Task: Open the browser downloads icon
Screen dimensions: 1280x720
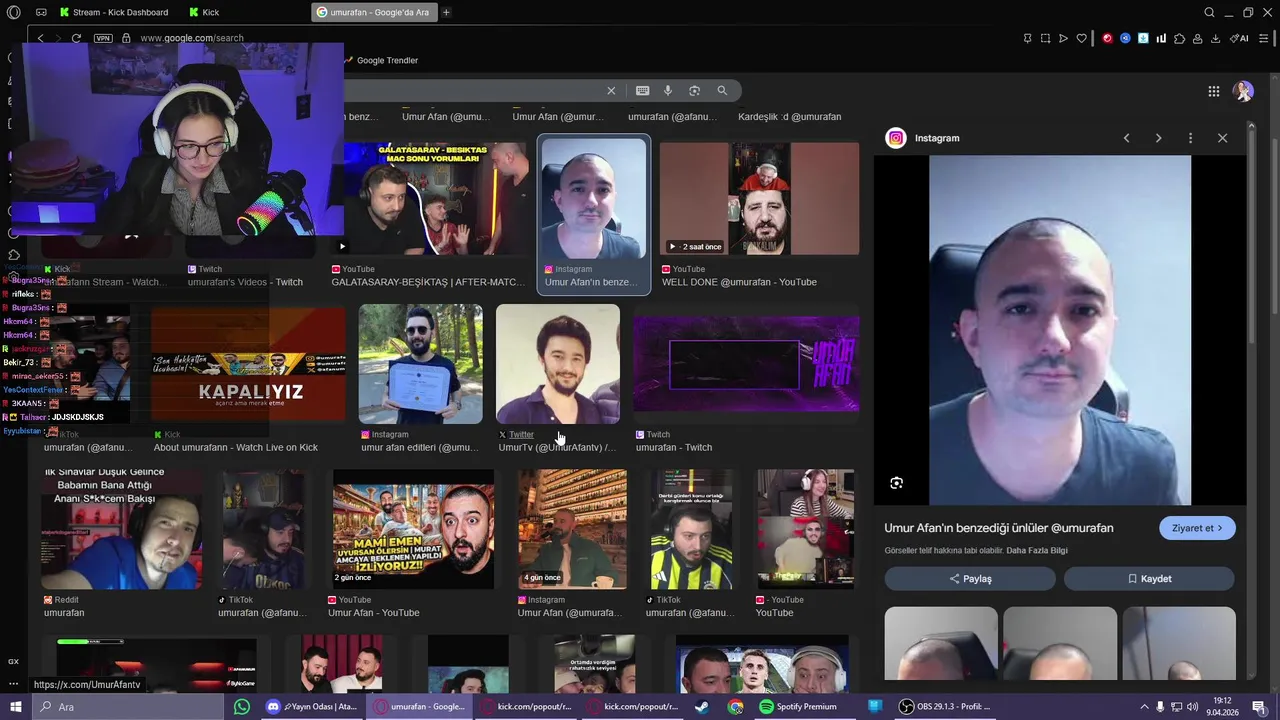Action: coord(1215,38)
